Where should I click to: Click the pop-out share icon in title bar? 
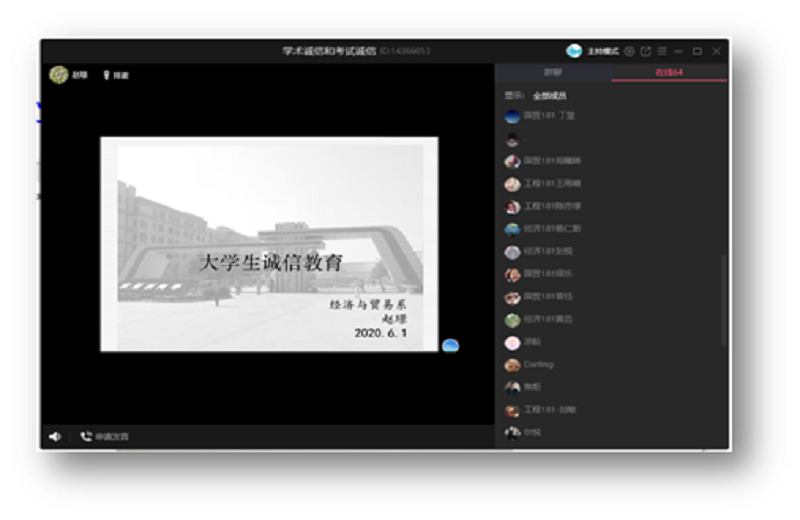645,51
